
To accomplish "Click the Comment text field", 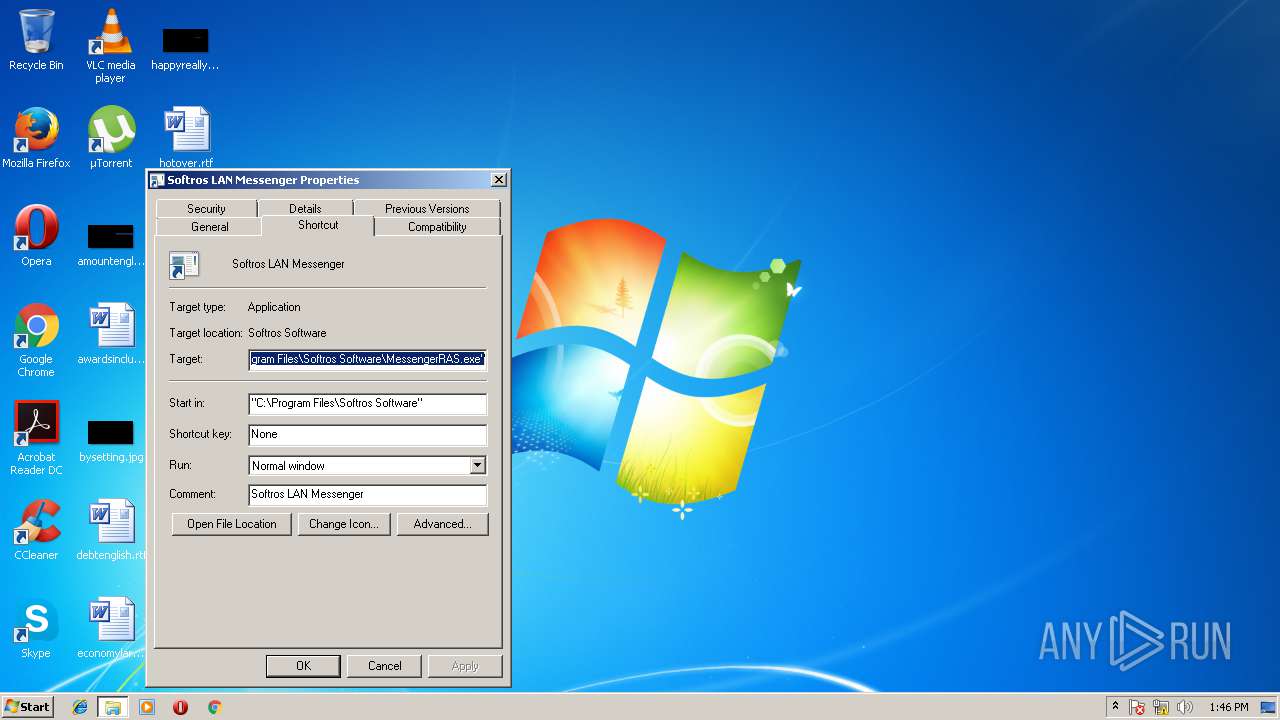I will click(x=367, y=494).
